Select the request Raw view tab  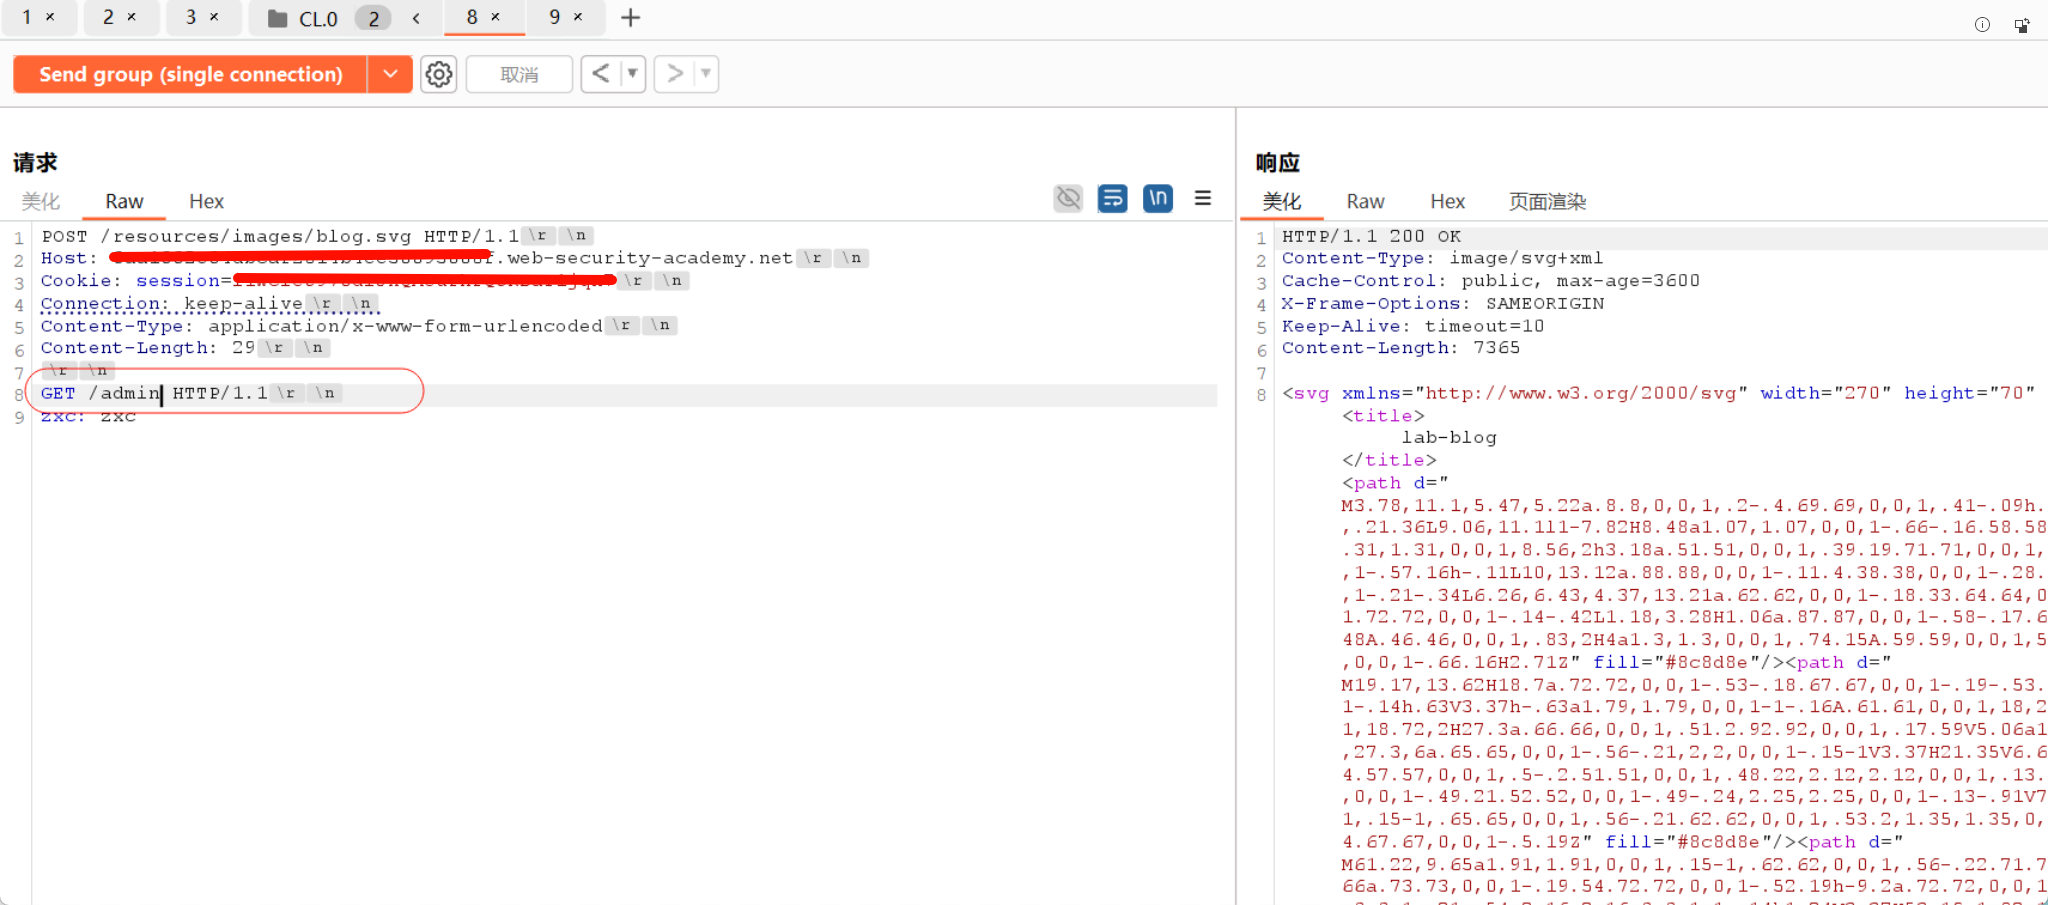coord(124,202)
